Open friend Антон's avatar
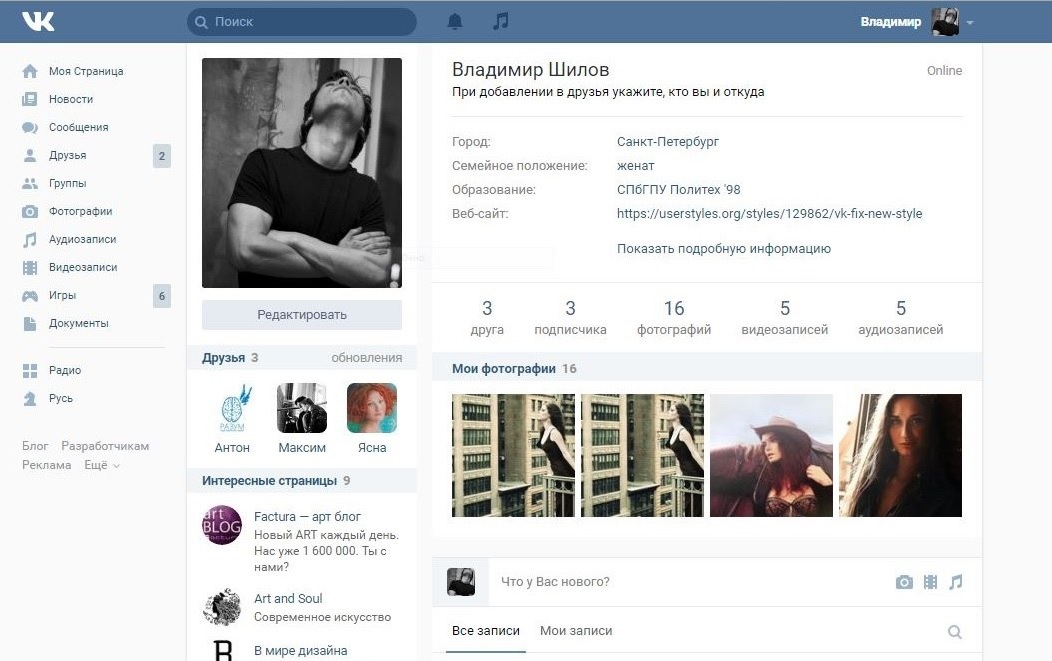 point(232,408)
